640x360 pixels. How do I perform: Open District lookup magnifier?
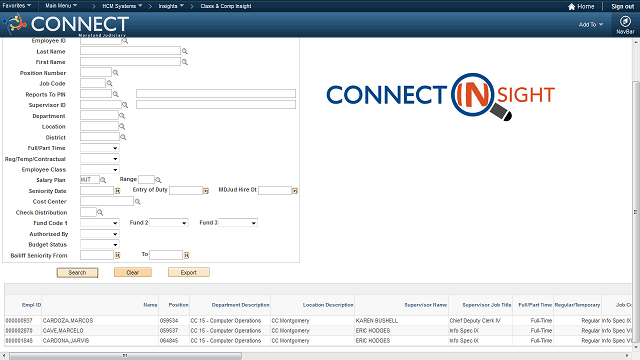(x=123, y=137)
